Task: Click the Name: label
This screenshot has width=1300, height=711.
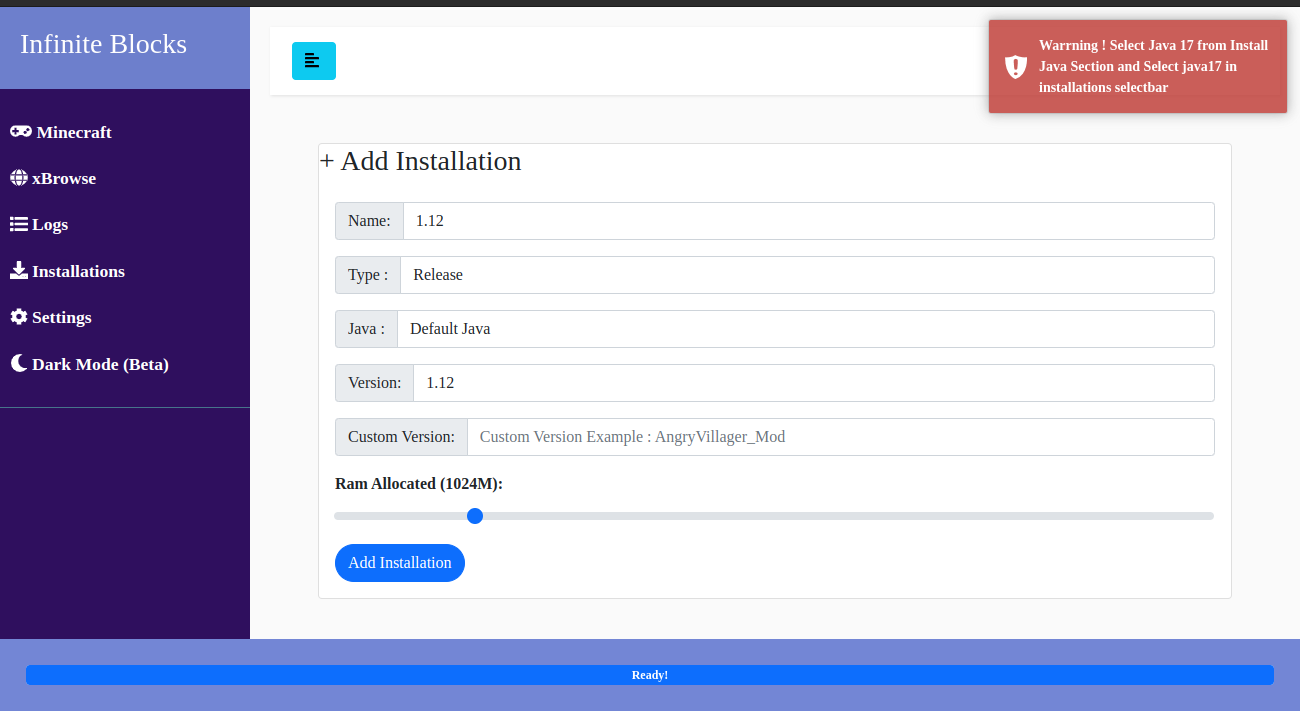Action: click(x=369, y=221)
